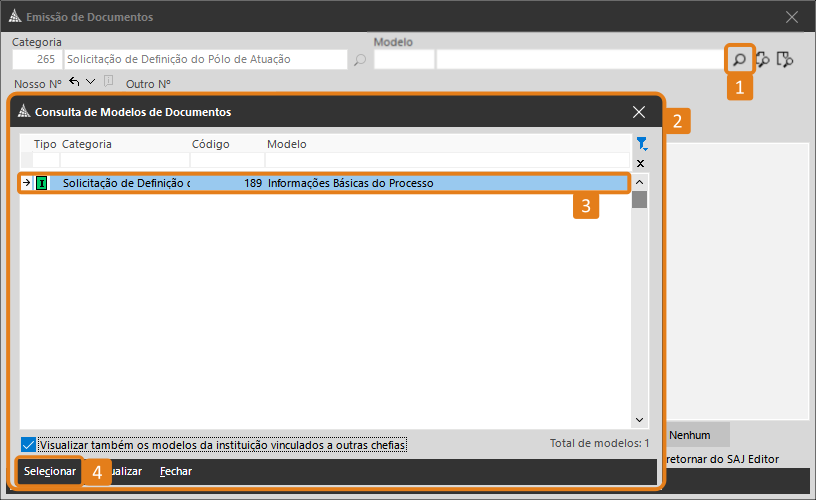
Task: Click the second icon right of Modelo search
Action: point(763,60)
